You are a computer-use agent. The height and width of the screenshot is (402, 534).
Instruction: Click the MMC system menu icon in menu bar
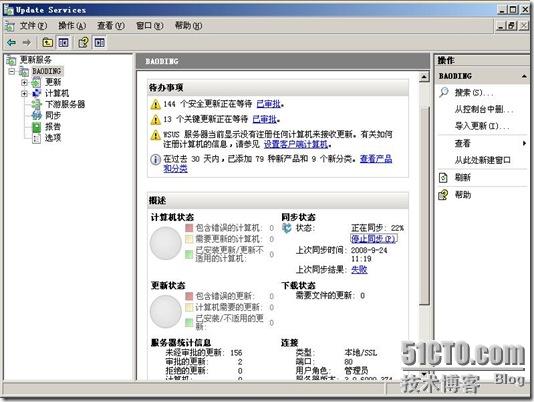(10, 26)
